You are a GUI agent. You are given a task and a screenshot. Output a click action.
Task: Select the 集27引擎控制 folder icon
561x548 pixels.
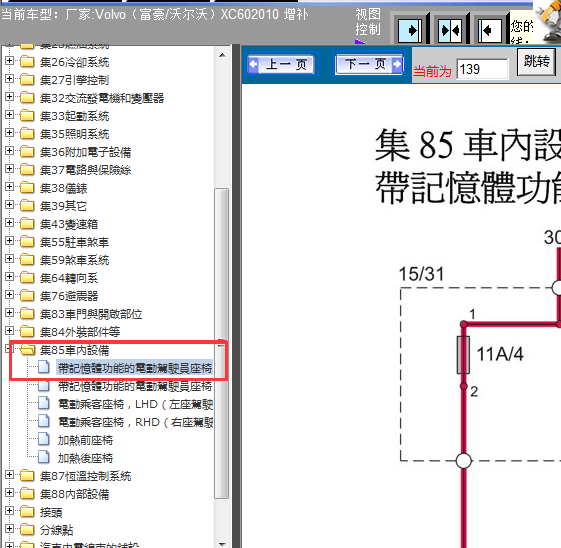click(x=27, y=80)
